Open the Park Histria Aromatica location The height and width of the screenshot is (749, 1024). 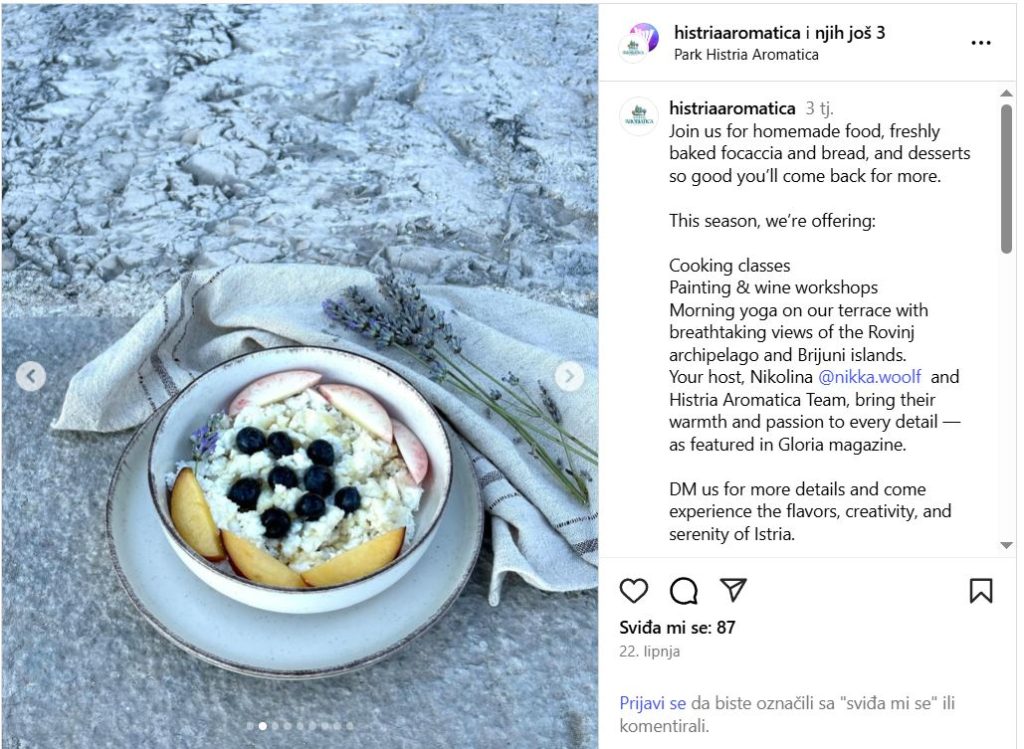[746, 55]
